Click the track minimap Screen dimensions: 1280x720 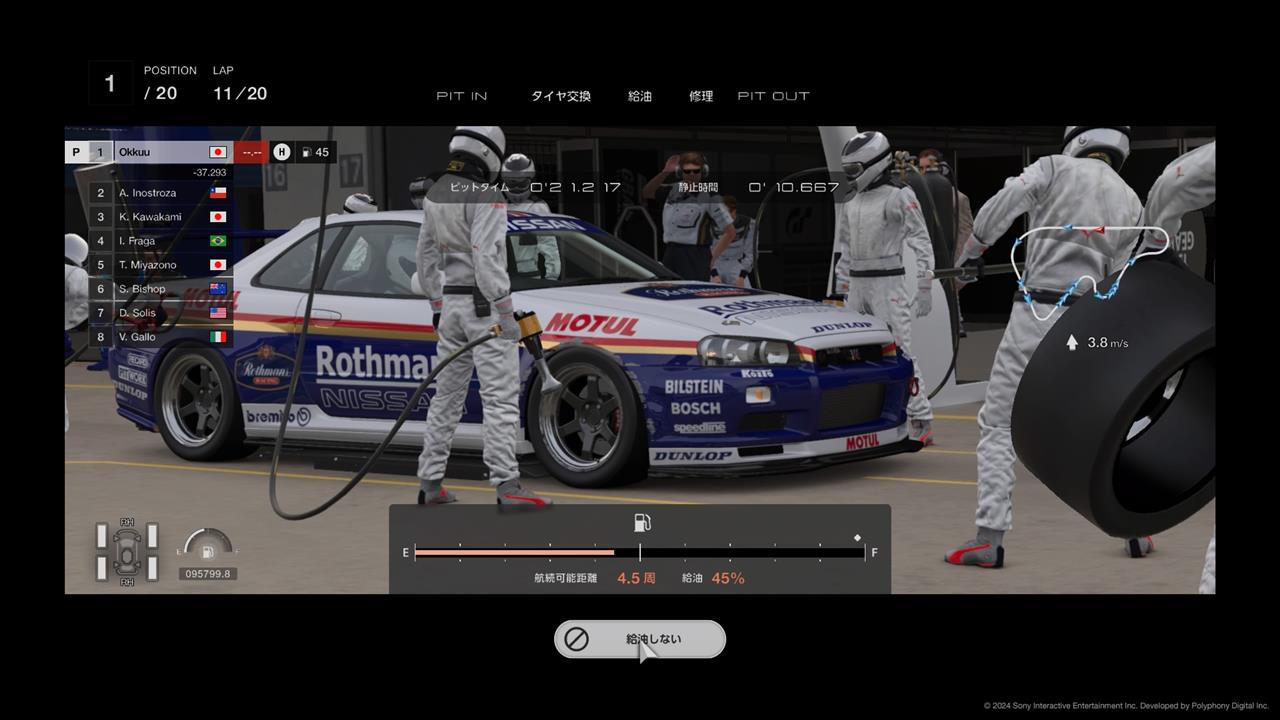point(1089,273)
